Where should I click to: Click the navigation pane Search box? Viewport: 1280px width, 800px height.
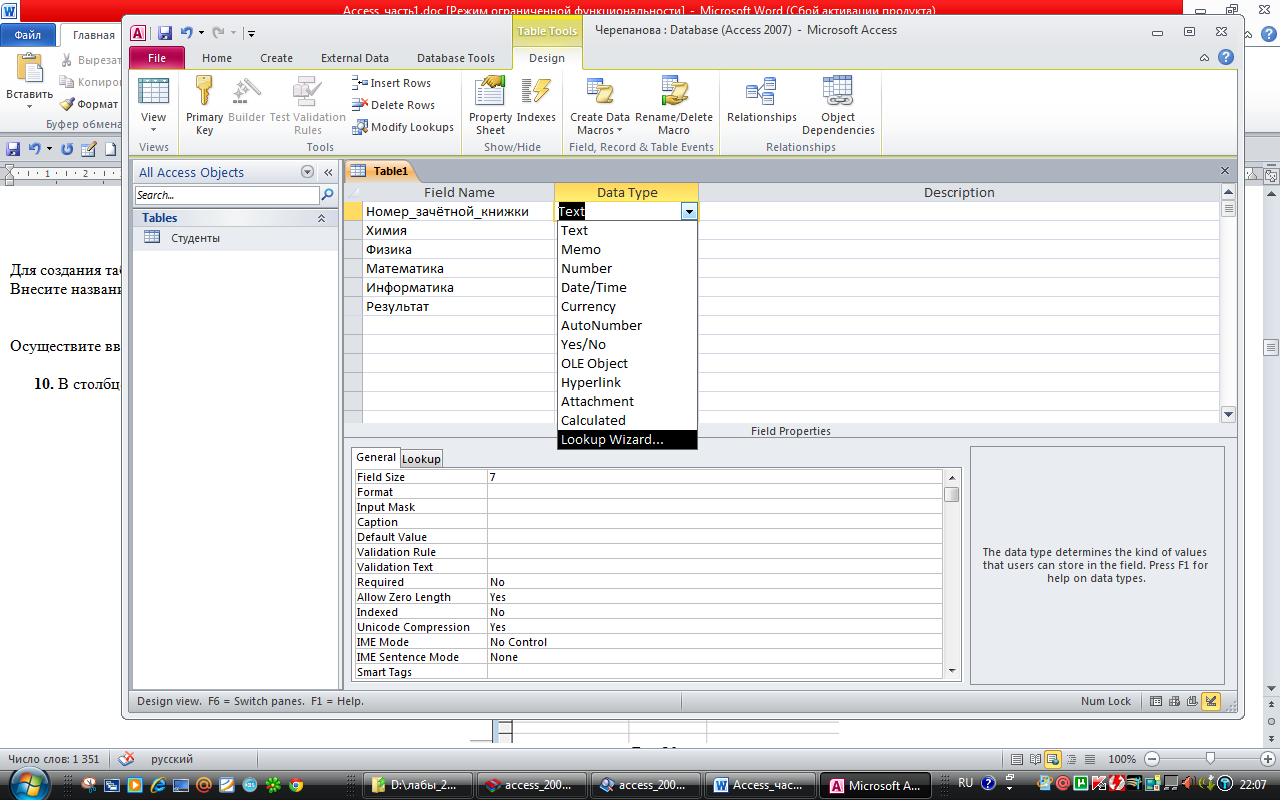(x=227, y=195)
